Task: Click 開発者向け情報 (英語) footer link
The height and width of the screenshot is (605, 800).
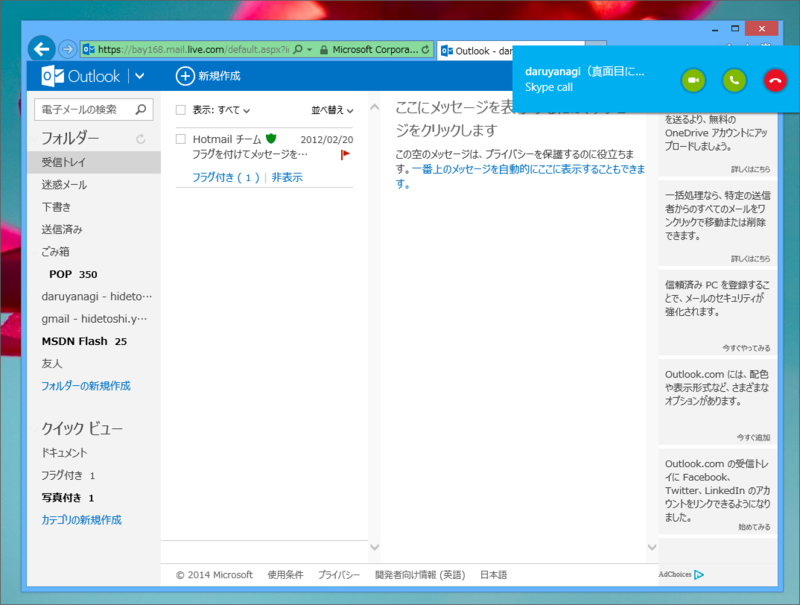Action: pos(420,575)
